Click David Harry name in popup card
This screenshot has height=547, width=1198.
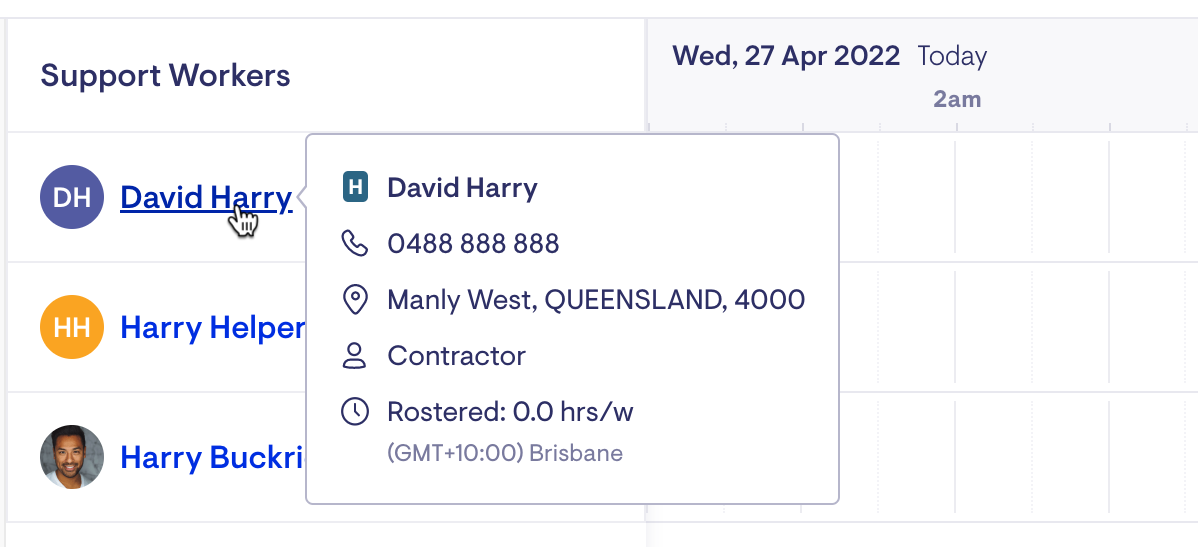[462, 188]
